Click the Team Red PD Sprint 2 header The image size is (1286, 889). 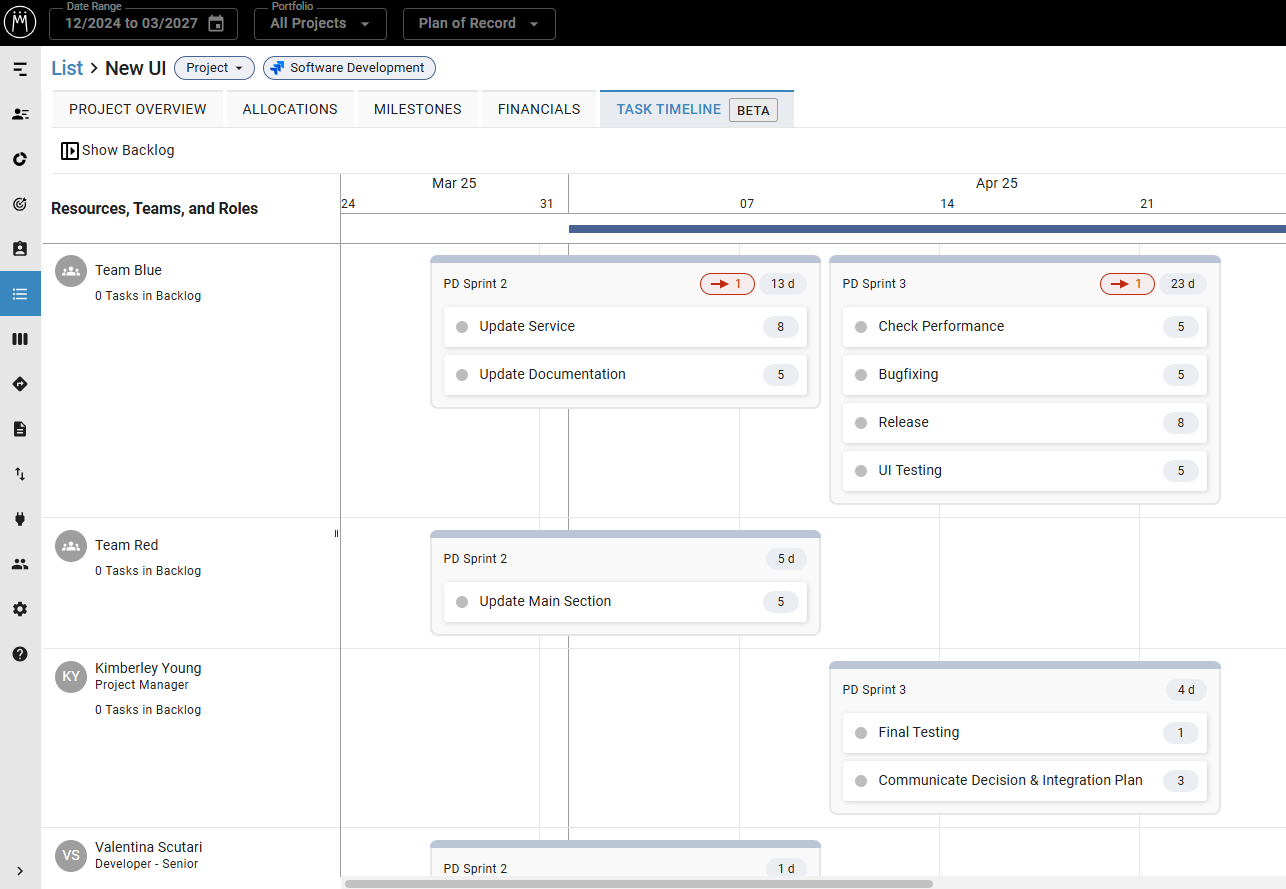(x=475, y=559)
